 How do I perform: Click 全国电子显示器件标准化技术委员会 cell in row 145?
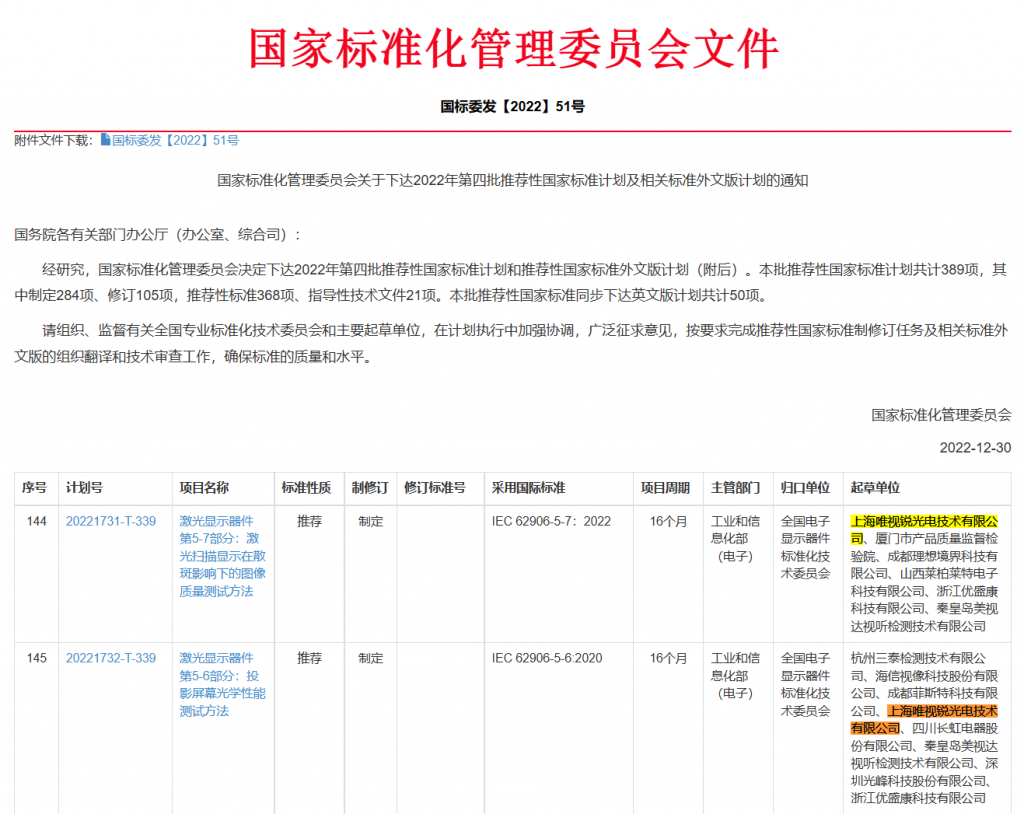(805, 684)
